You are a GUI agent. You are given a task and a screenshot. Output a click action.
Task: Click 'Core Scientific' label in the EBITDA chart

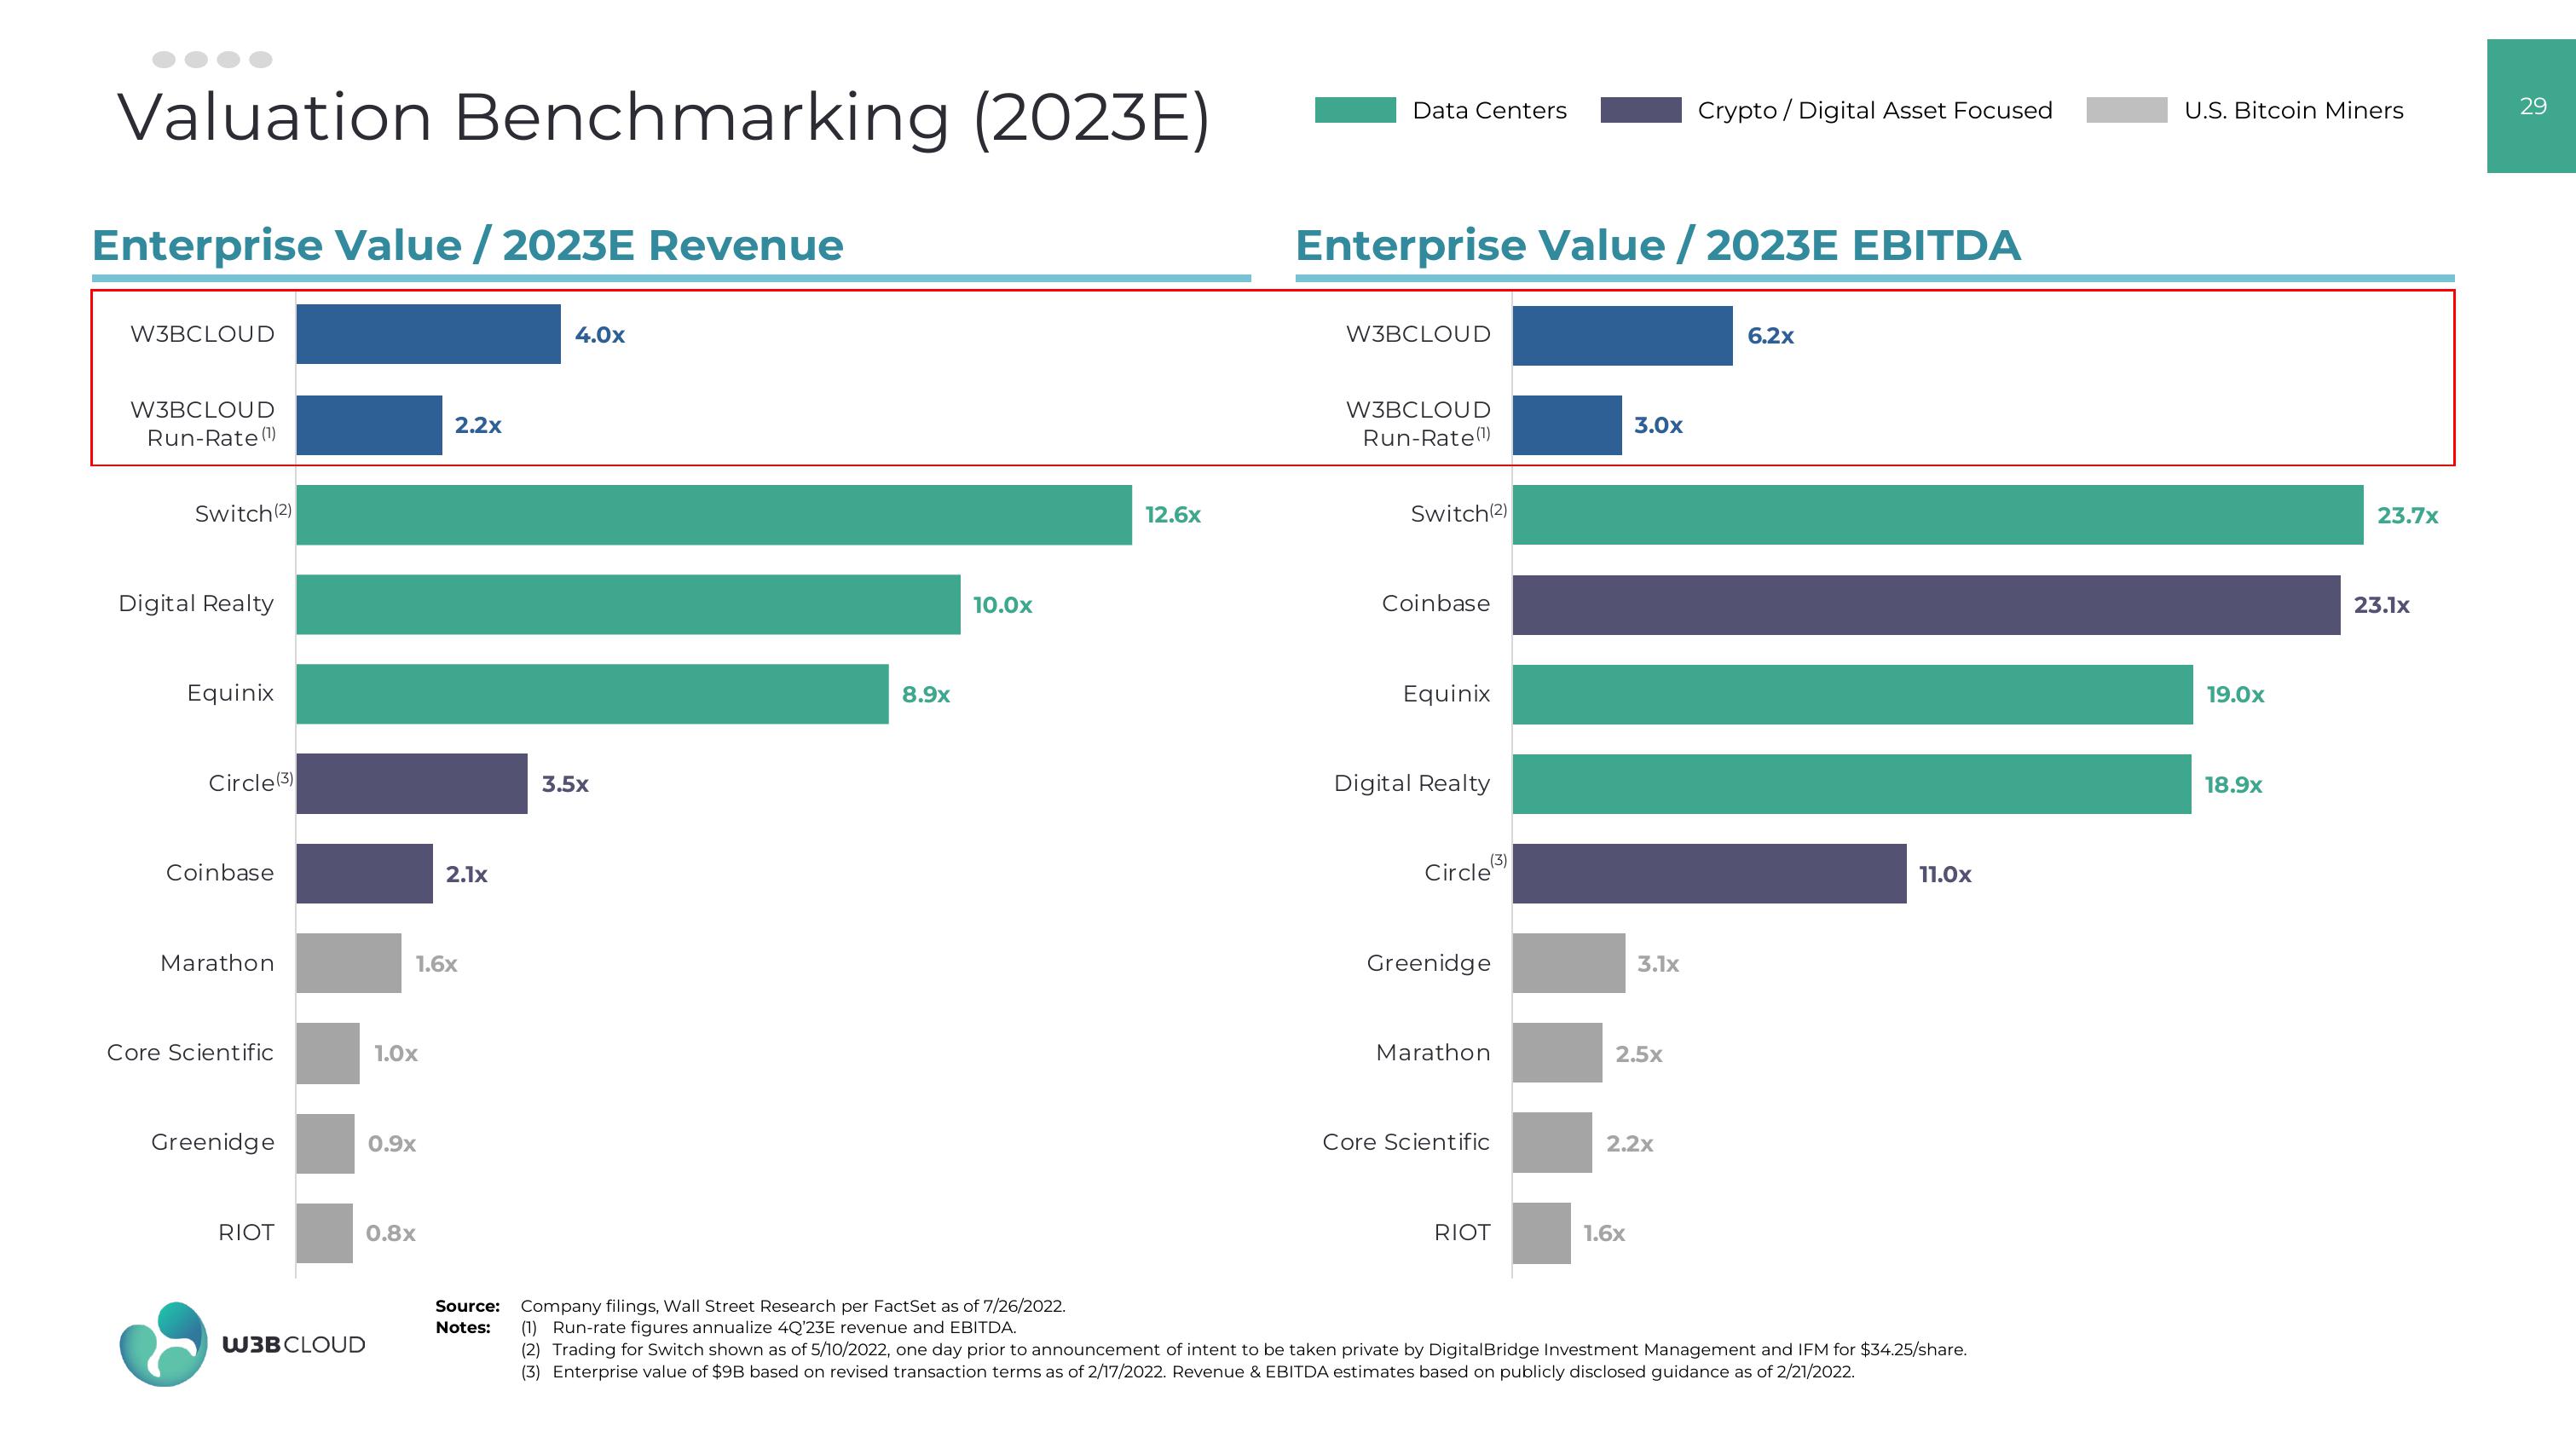click(1406, 1142)
